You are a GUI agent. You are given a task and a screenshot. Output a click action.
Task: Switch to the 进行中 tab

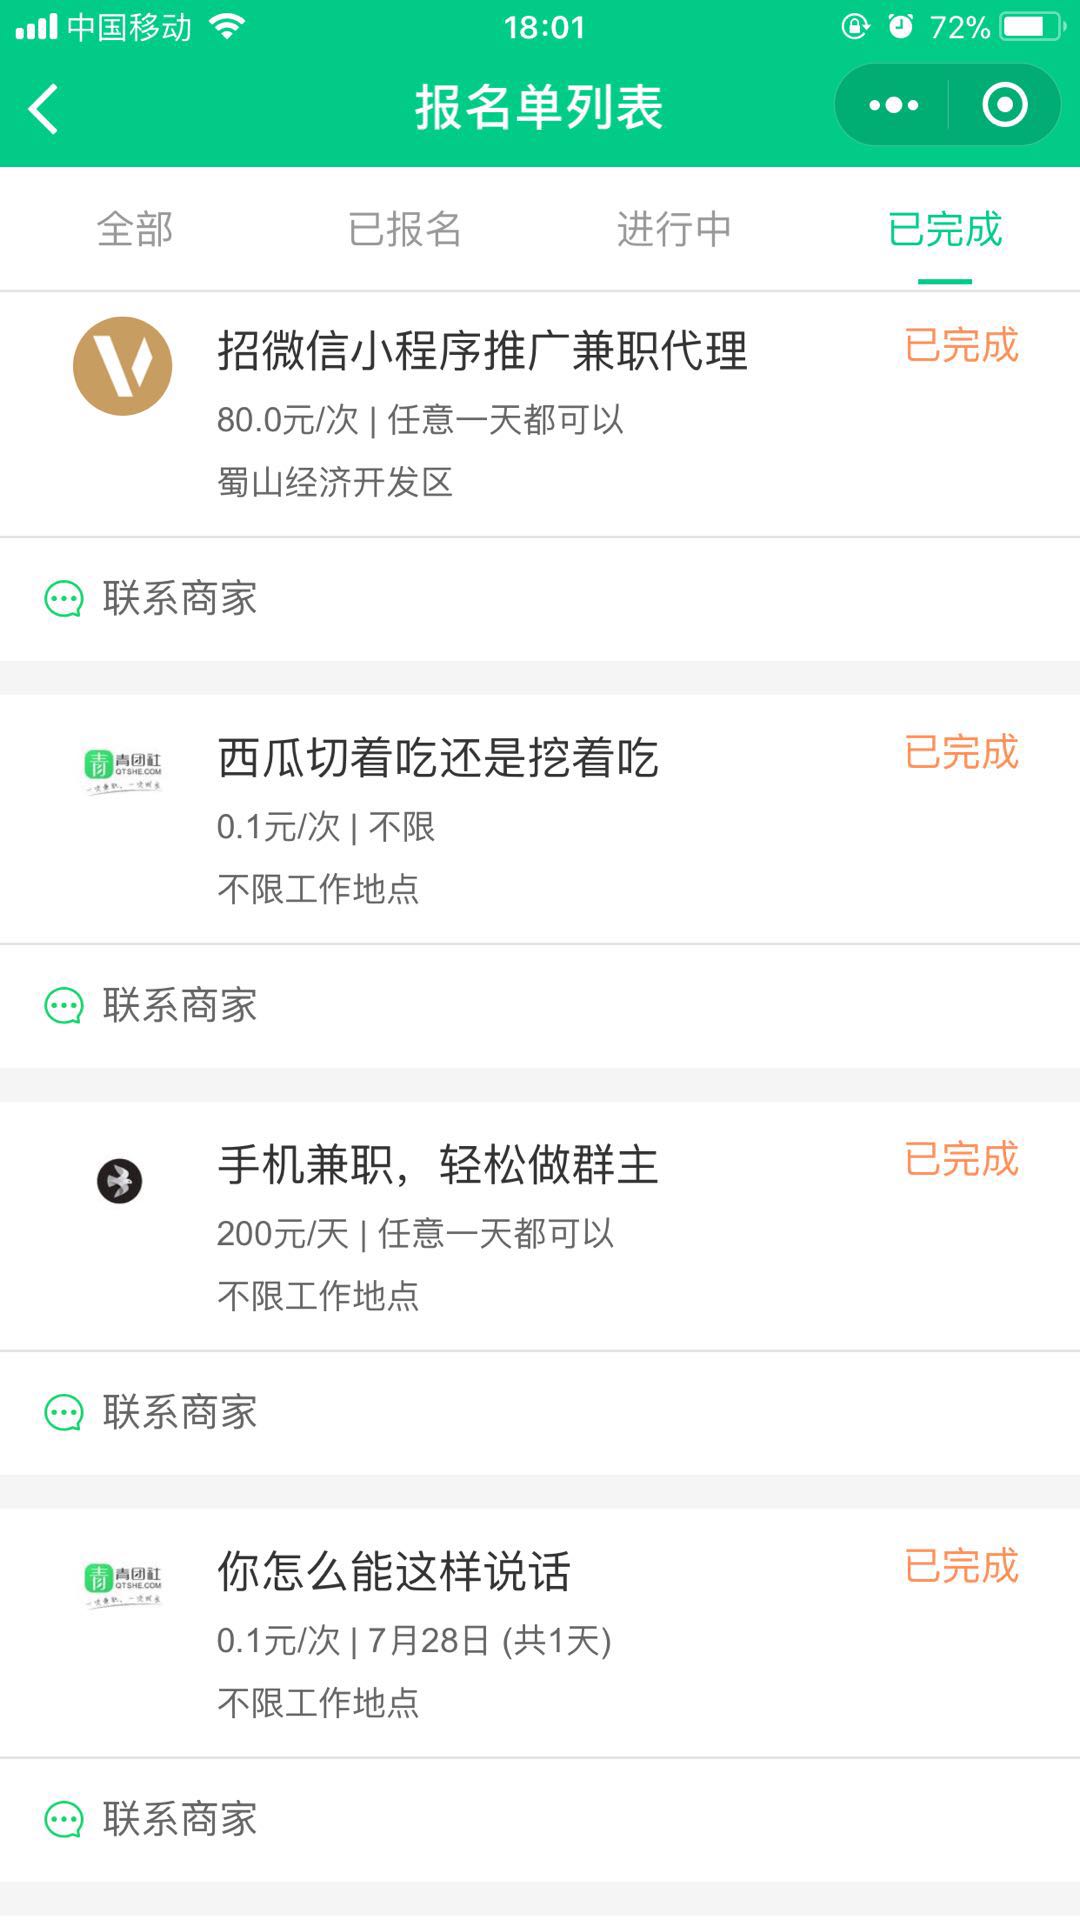pos(674,229)
